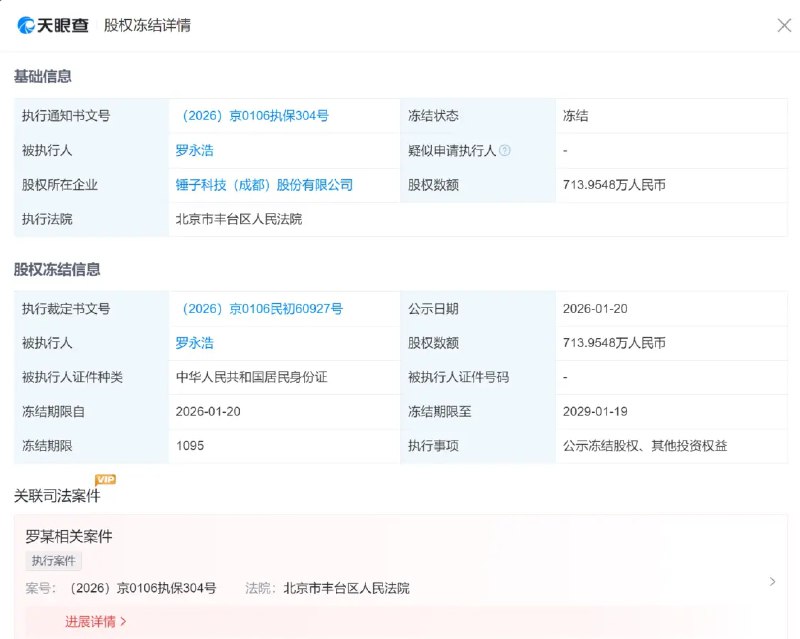Close the 股权冻结详情 panel
This screenshot has height=639, width=800.
(785, 25)
